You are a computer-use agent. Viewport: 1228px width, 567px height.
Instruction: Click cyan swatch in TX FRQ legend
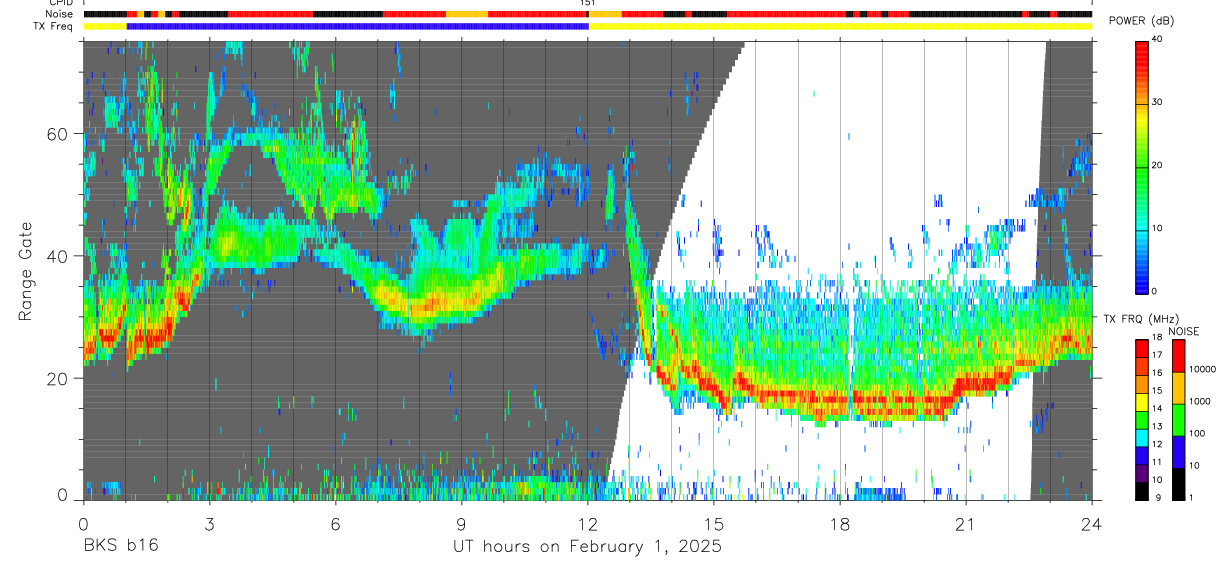[1141, 436]
